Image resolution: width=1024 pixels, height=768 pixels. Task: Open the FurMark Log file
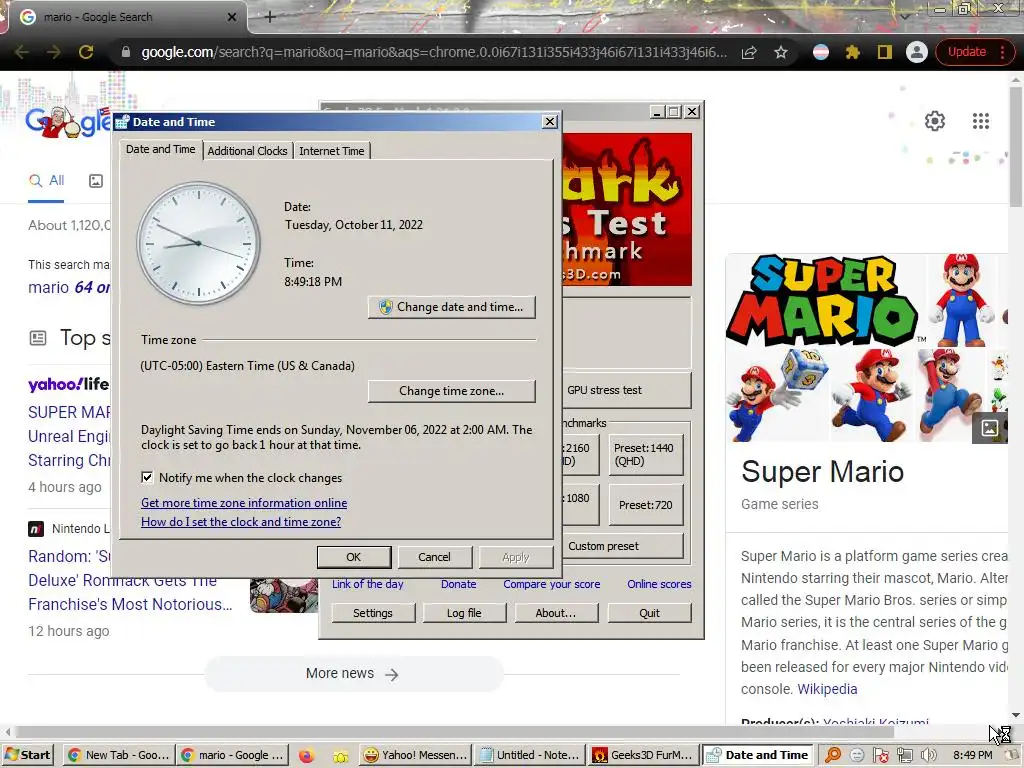[464, 613]
